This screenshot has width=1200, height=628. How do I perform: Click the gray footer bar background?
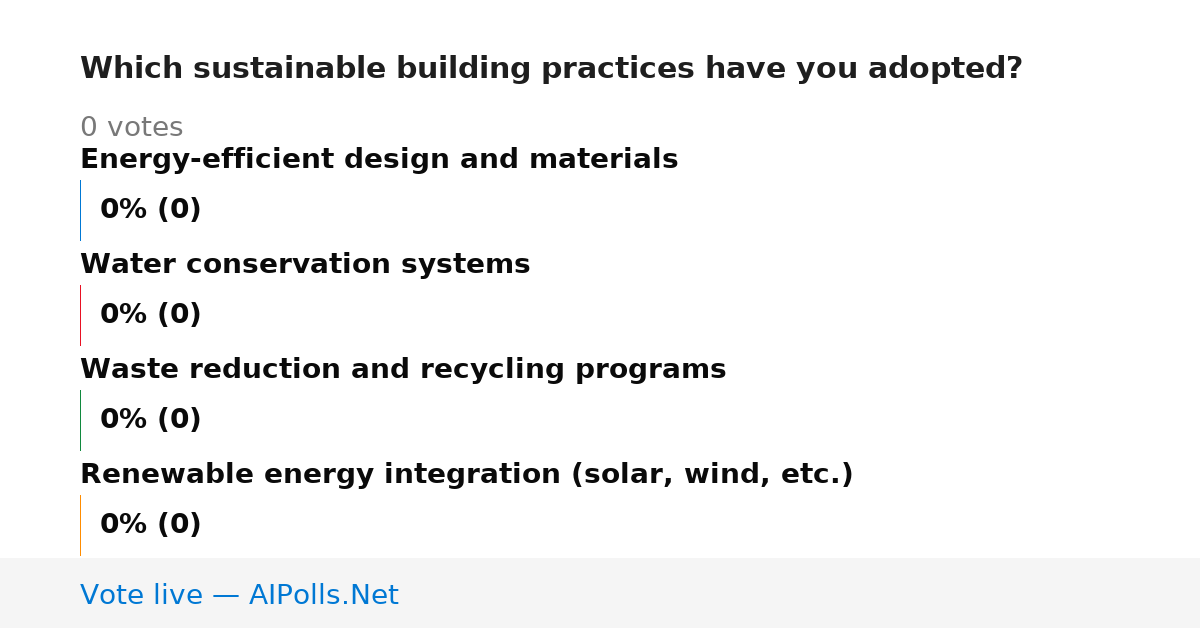coord(800,593)
